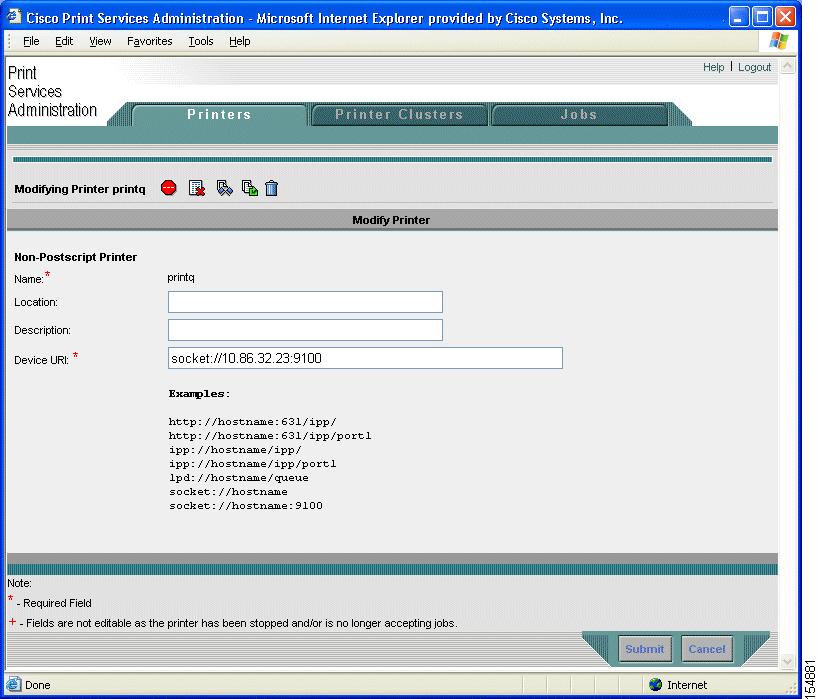Click the Logout link

(754, 67)
